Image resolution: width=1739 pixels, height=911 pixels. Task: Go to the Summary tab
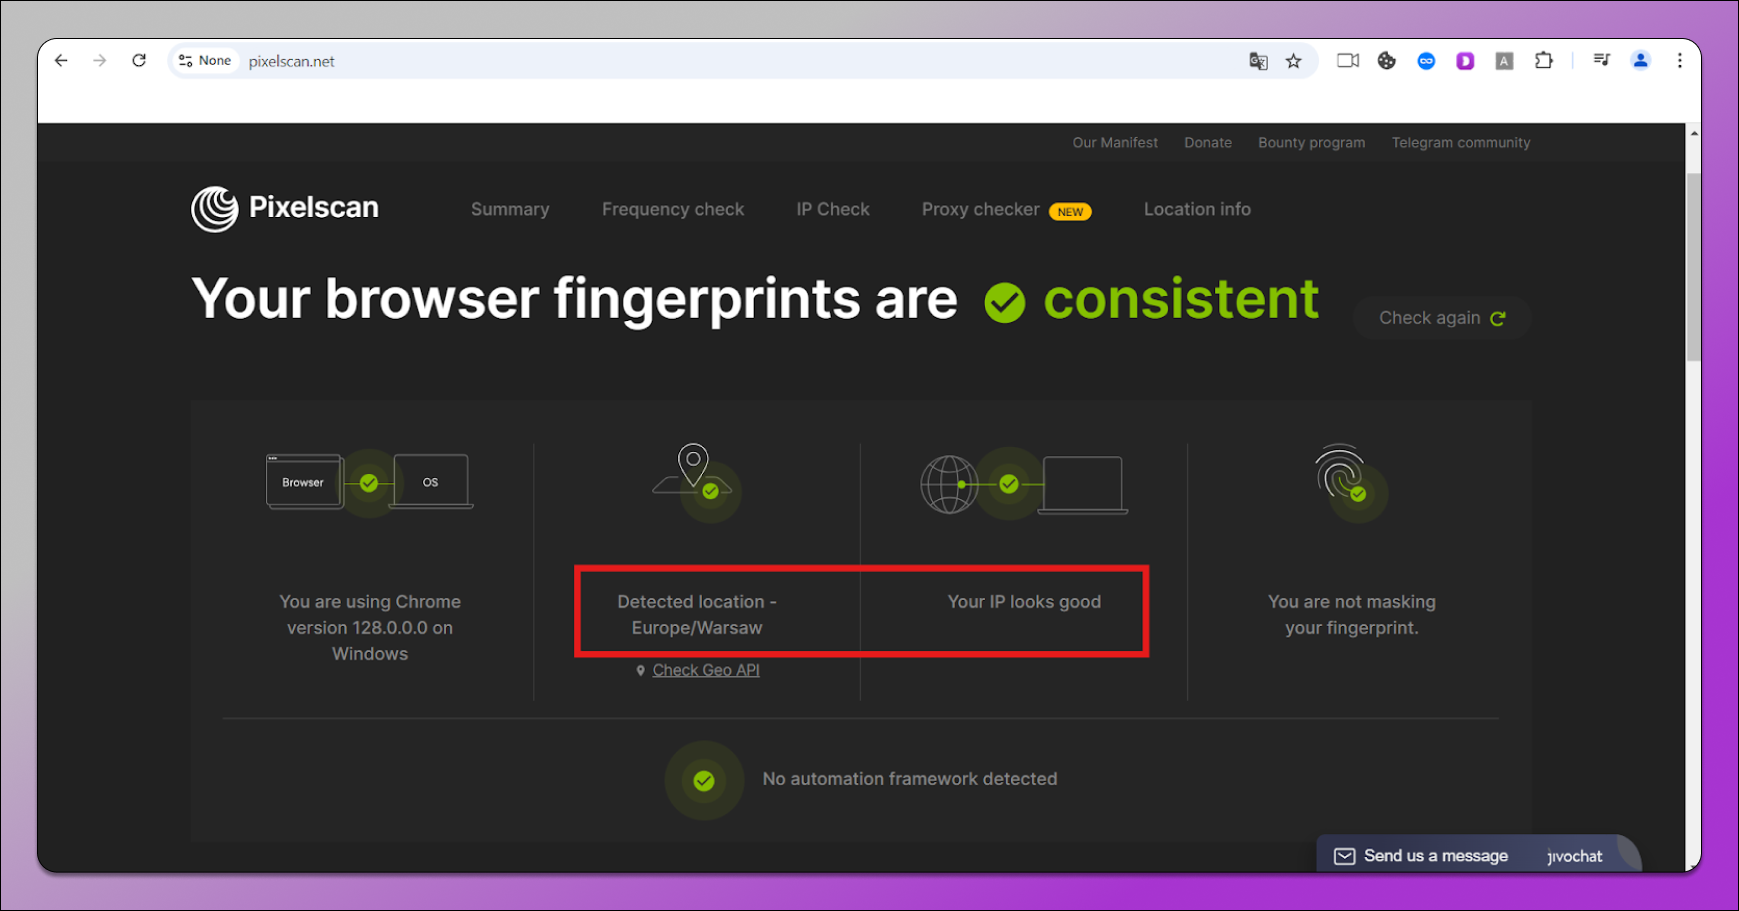510,209
